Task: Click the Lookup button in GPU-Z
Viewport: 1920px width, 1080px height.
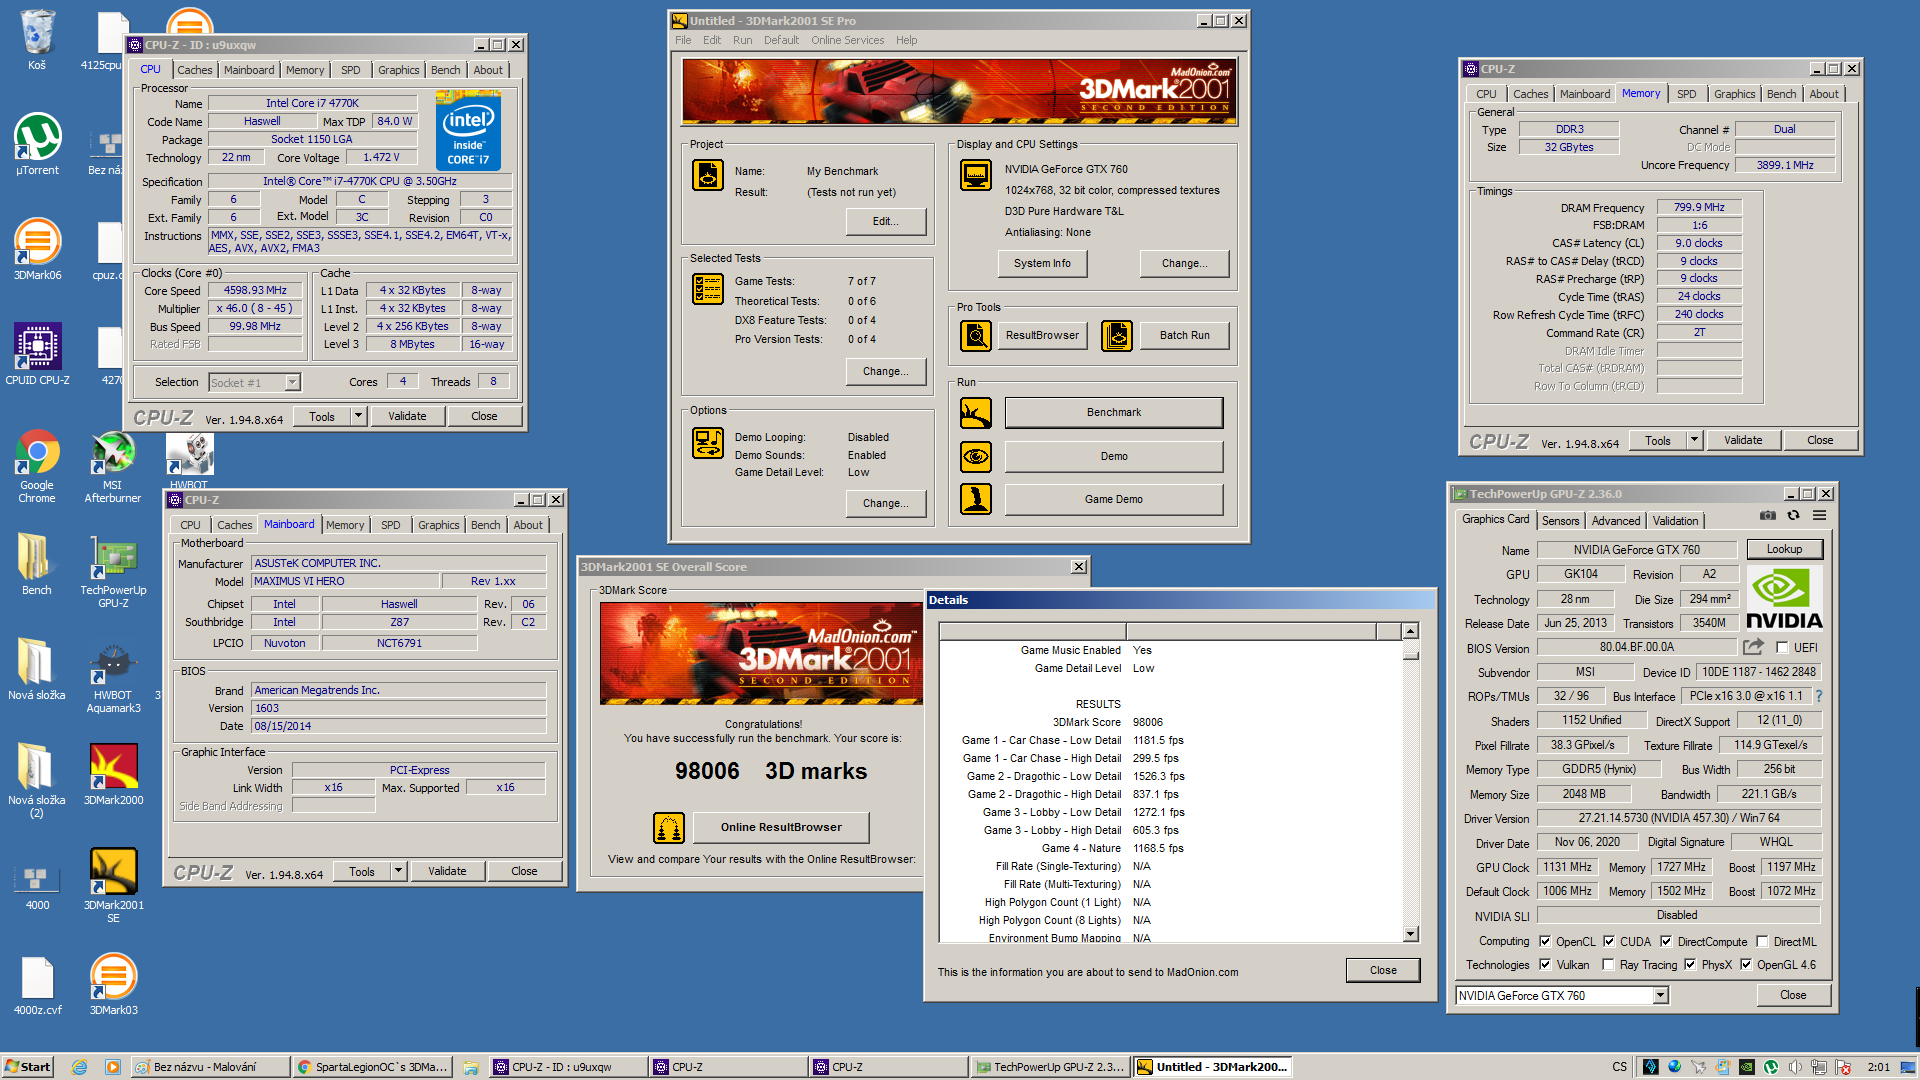Action: [1784, 550]
